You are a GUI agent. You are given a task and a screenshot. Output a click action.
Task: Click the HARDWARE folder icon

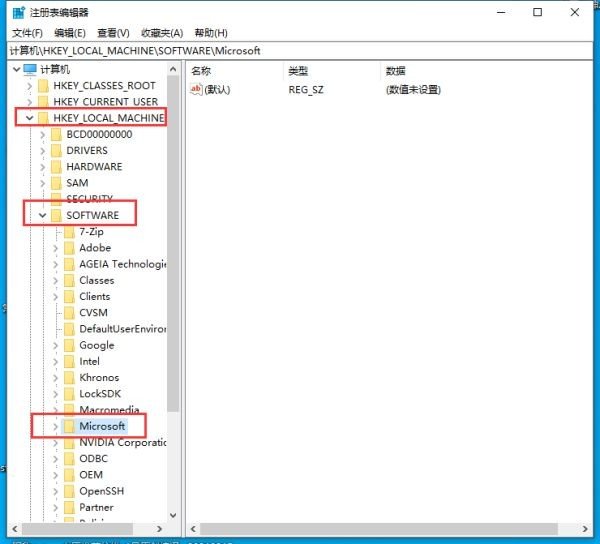pyautogui.click(x=57, y=166)
